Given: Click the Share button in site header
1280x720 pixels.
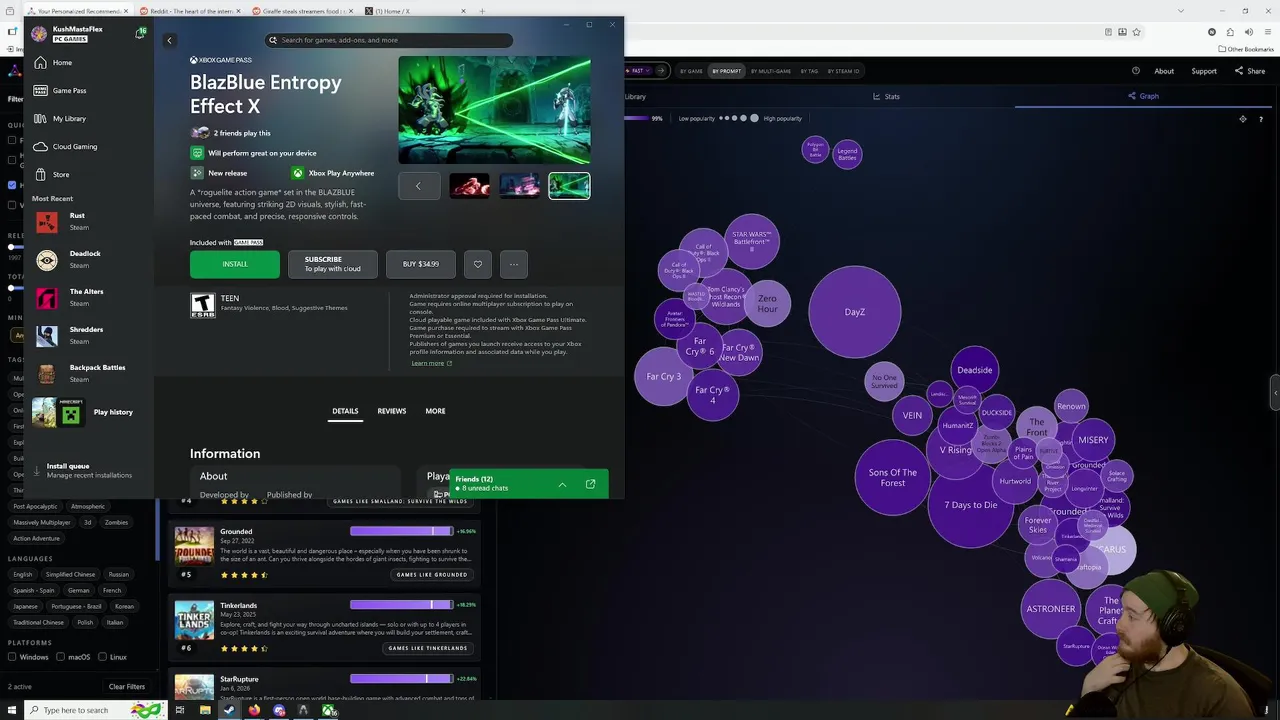Looking at the screenshot, I should coord(1250,71).
